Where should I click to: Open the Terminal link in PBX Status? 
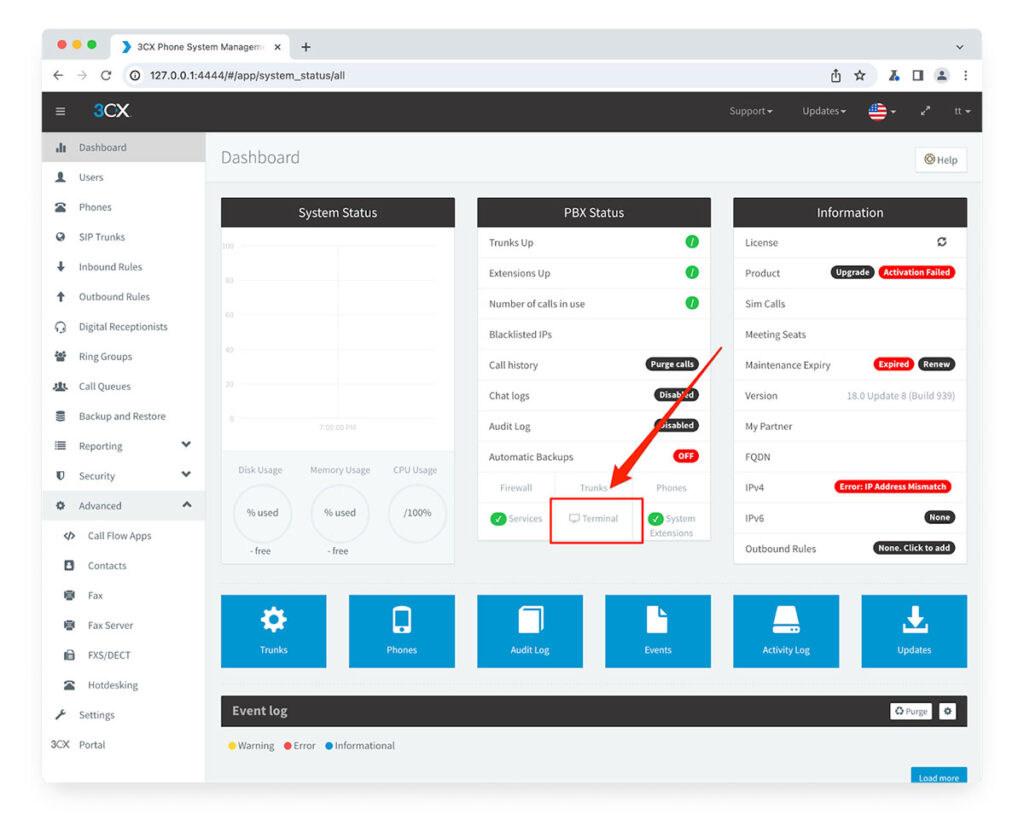(x=594, y=519)
